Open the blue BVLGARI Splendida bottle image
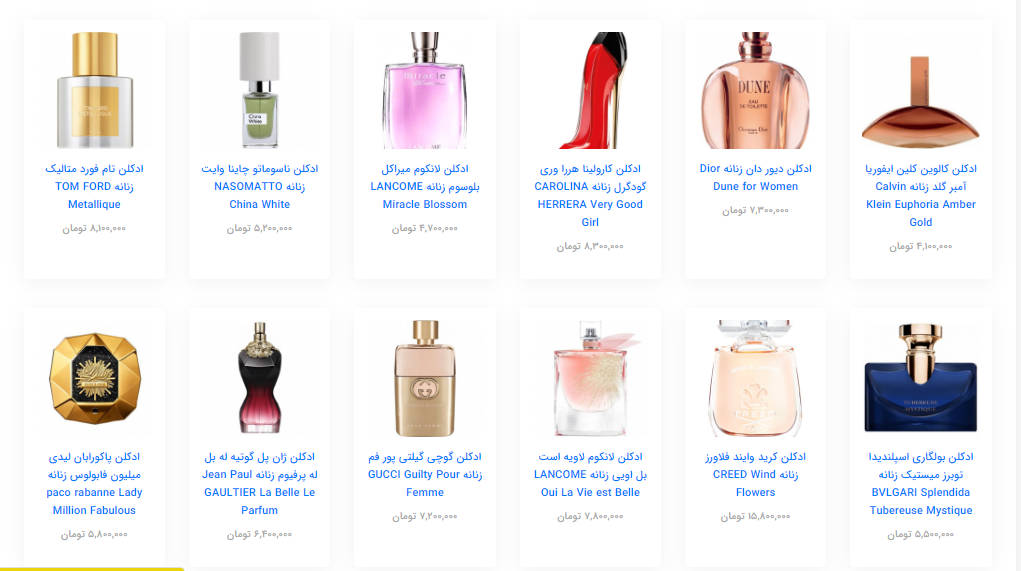The image size is (1021, 571). (x=921, y=378)
